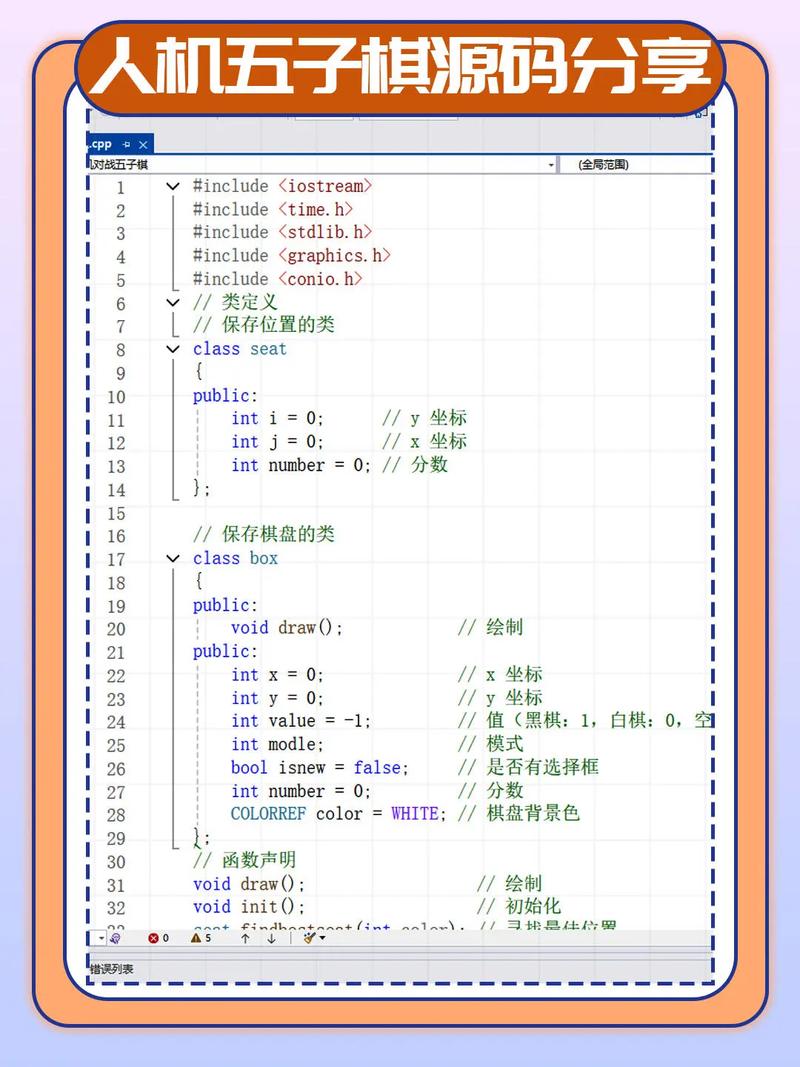Click the fold marker beside class seat

(x=172, y=349)
